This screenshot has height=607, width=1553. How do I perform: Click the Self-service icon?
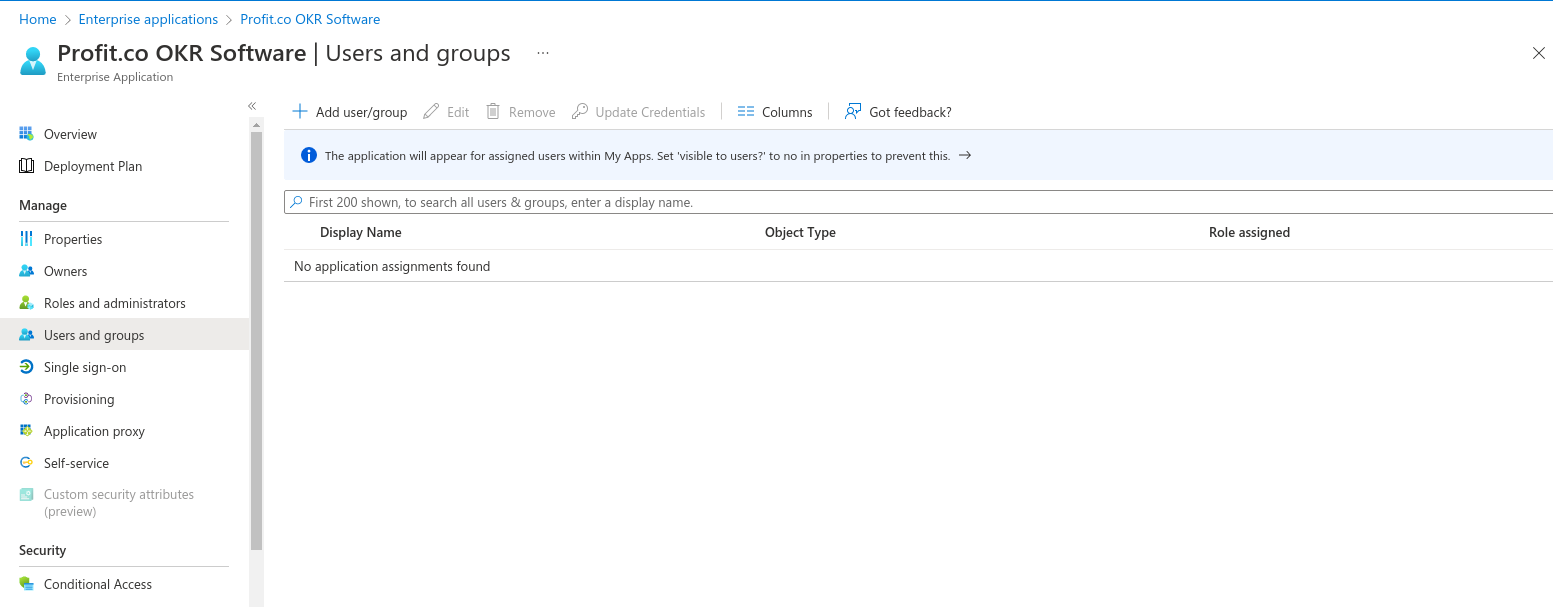click(26, 463)
